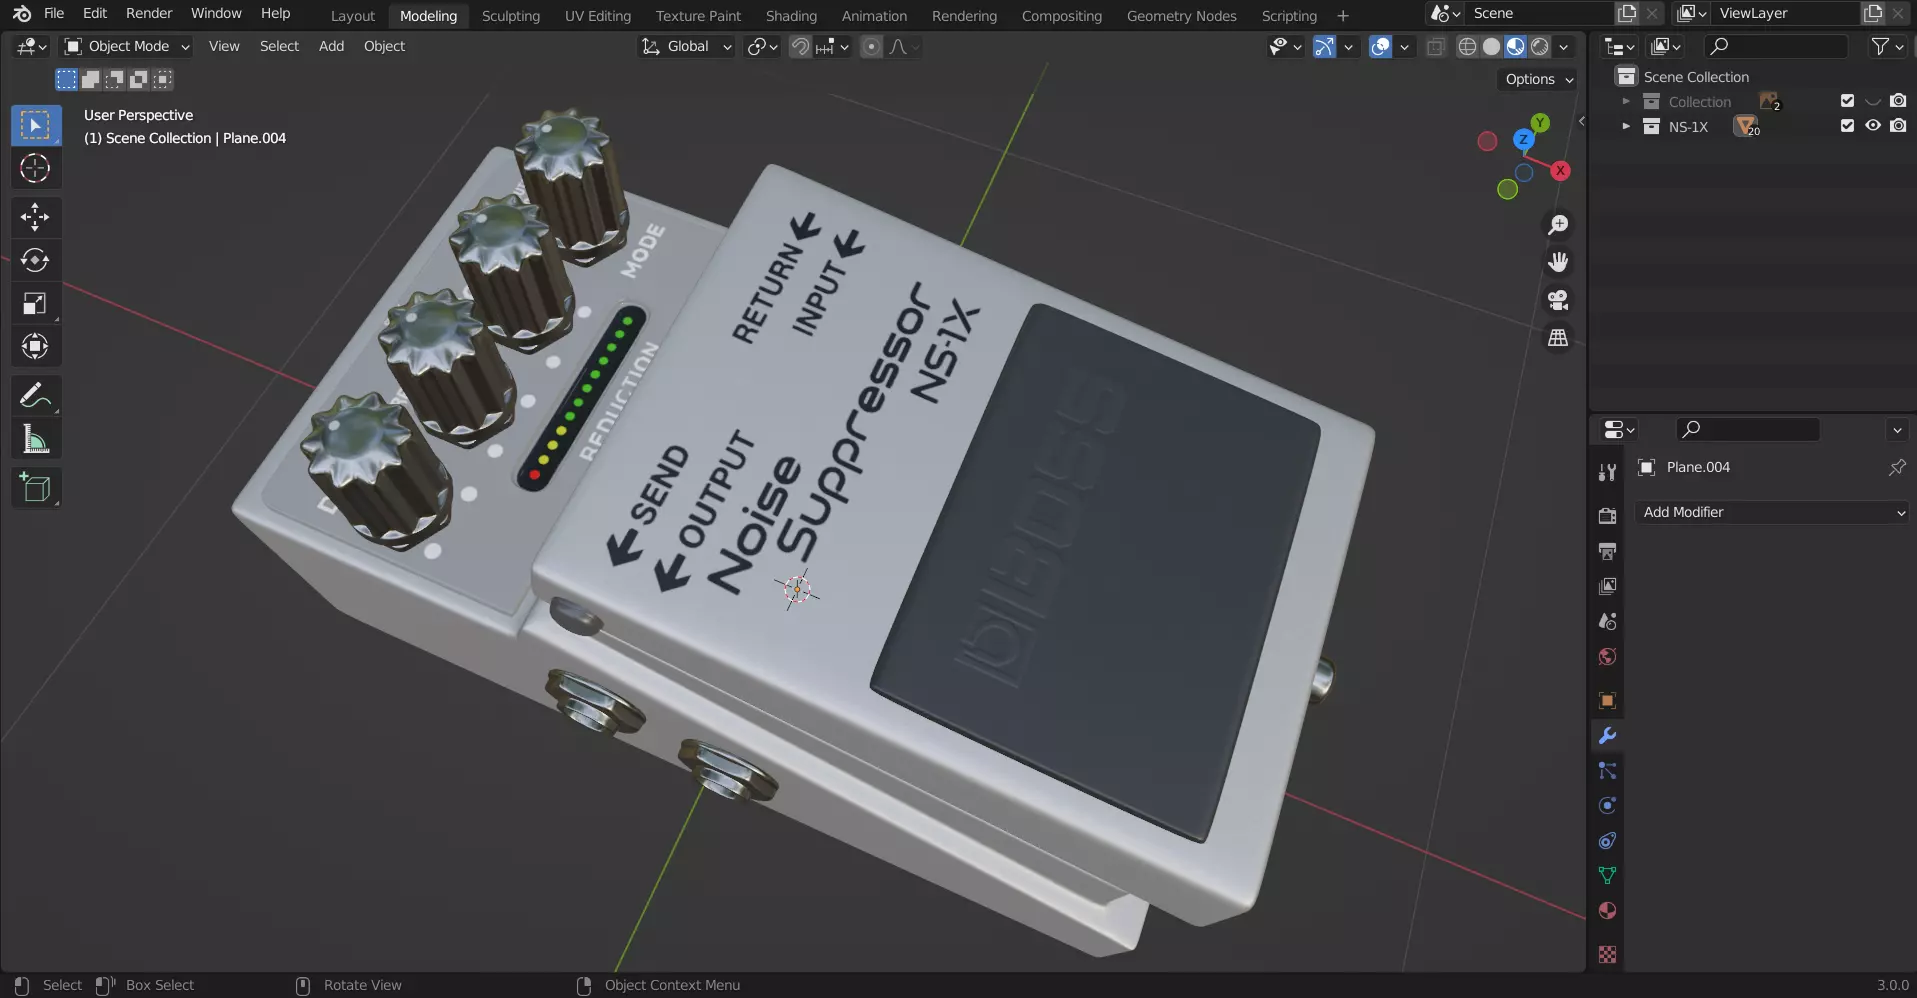Pin the Plane.004 properties context

coord(1896,468)
